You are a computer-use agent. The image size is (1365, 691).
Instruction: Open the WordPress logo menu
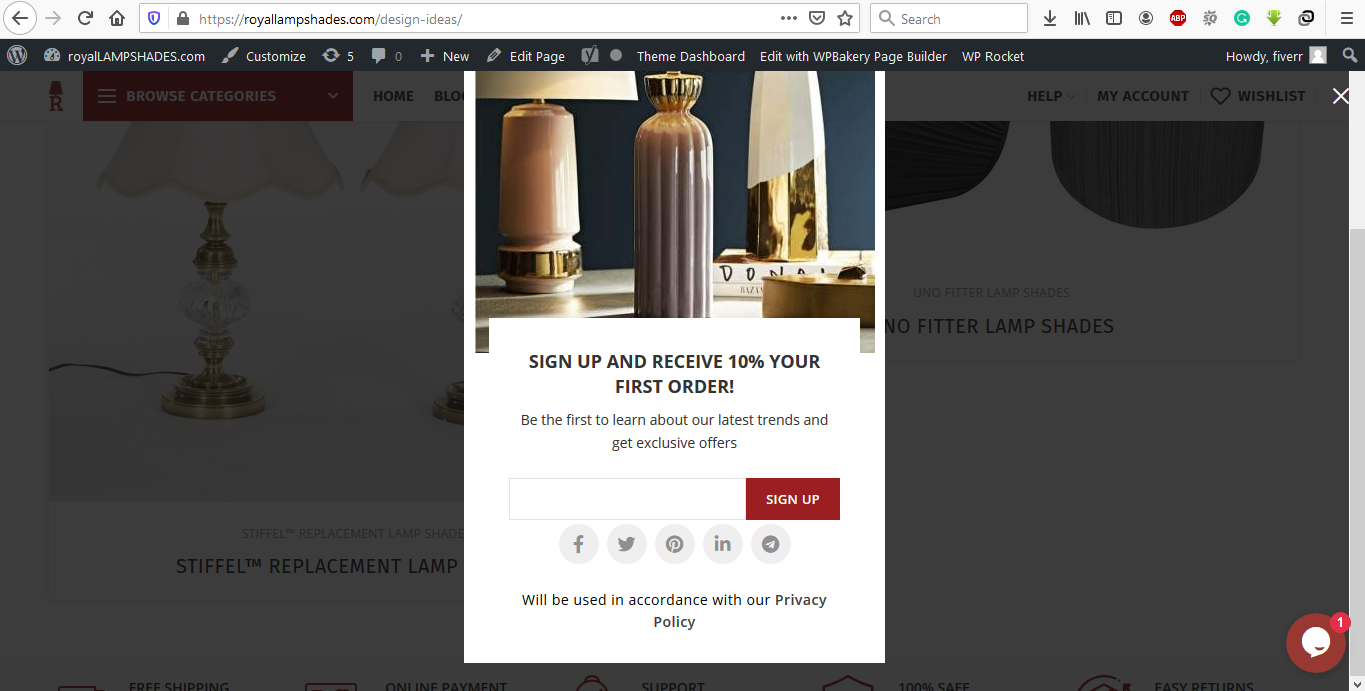[17, 56]
